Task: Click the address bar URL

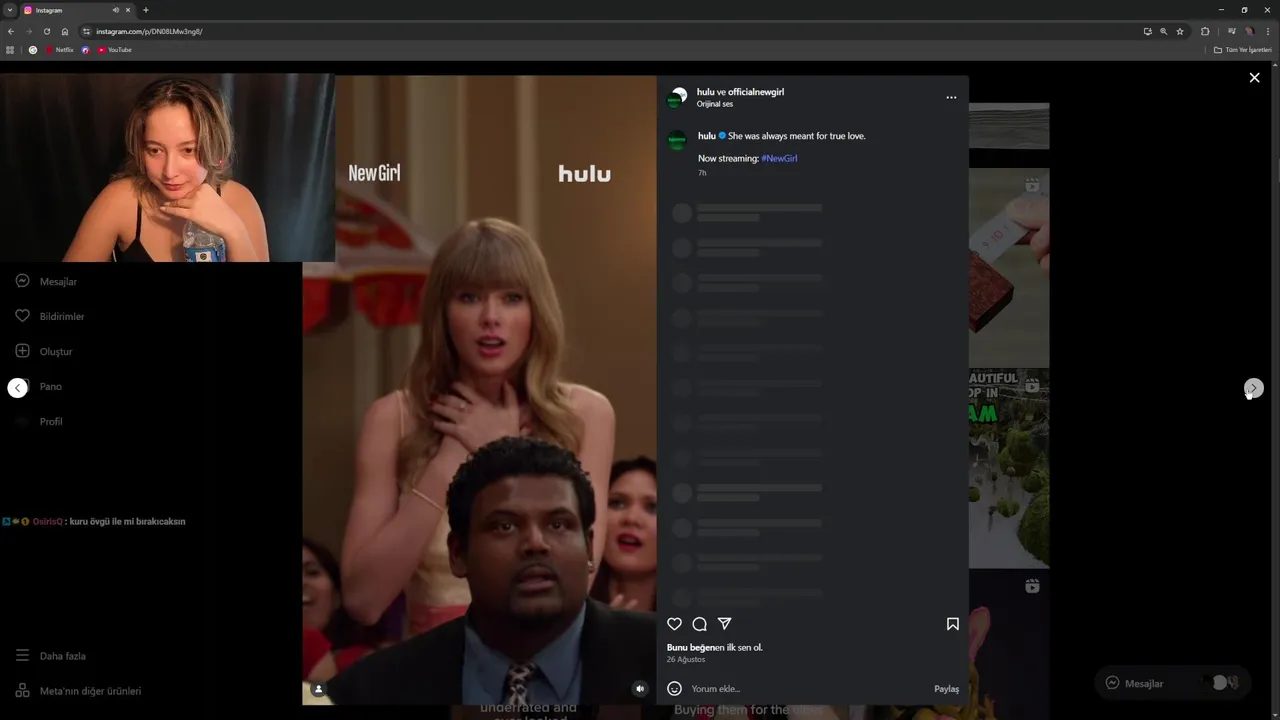Action: coord(149,31)
